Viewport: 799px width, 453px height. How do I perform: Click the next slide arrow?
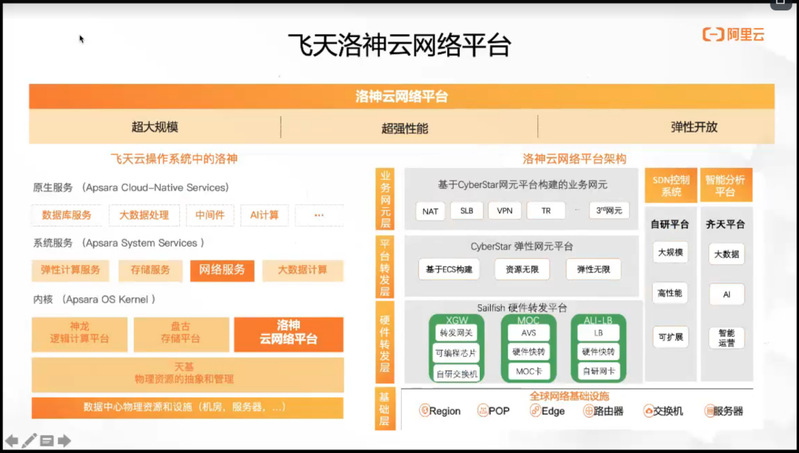pos(64,440)
